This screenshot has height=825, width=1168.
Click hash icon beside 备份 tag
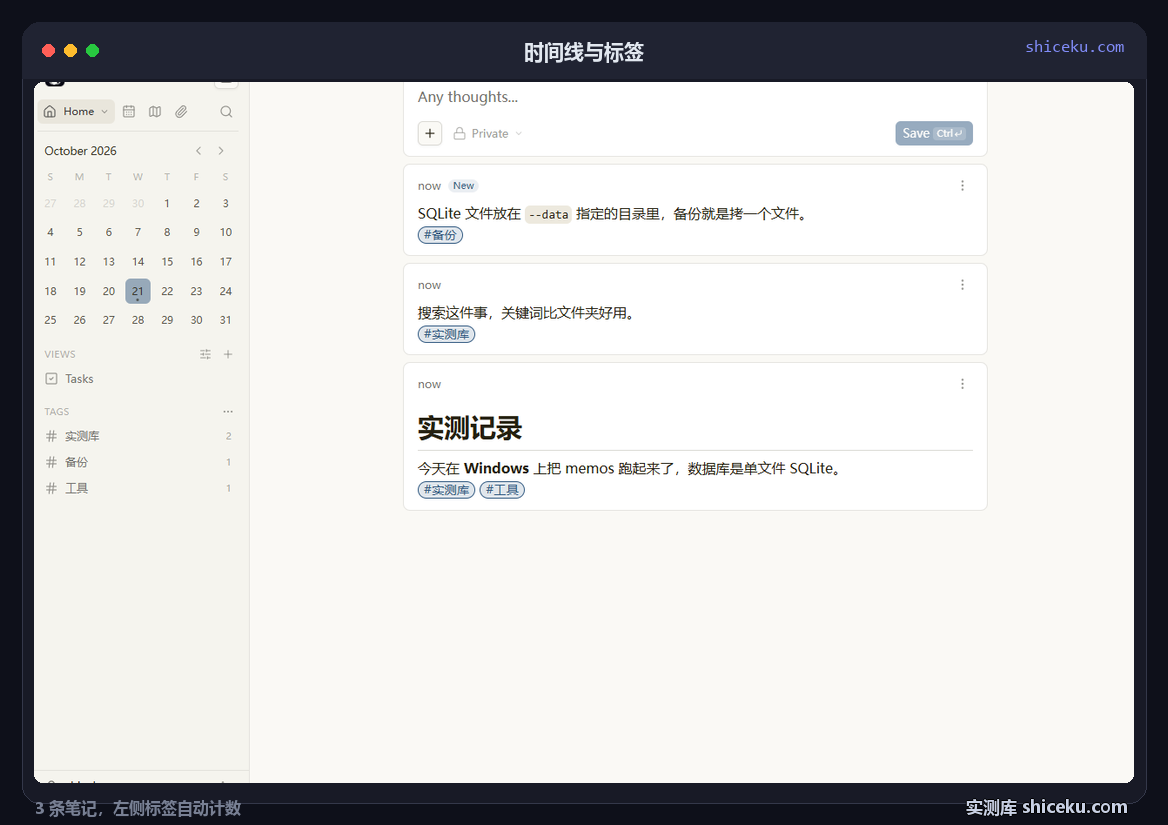[51, 462]
